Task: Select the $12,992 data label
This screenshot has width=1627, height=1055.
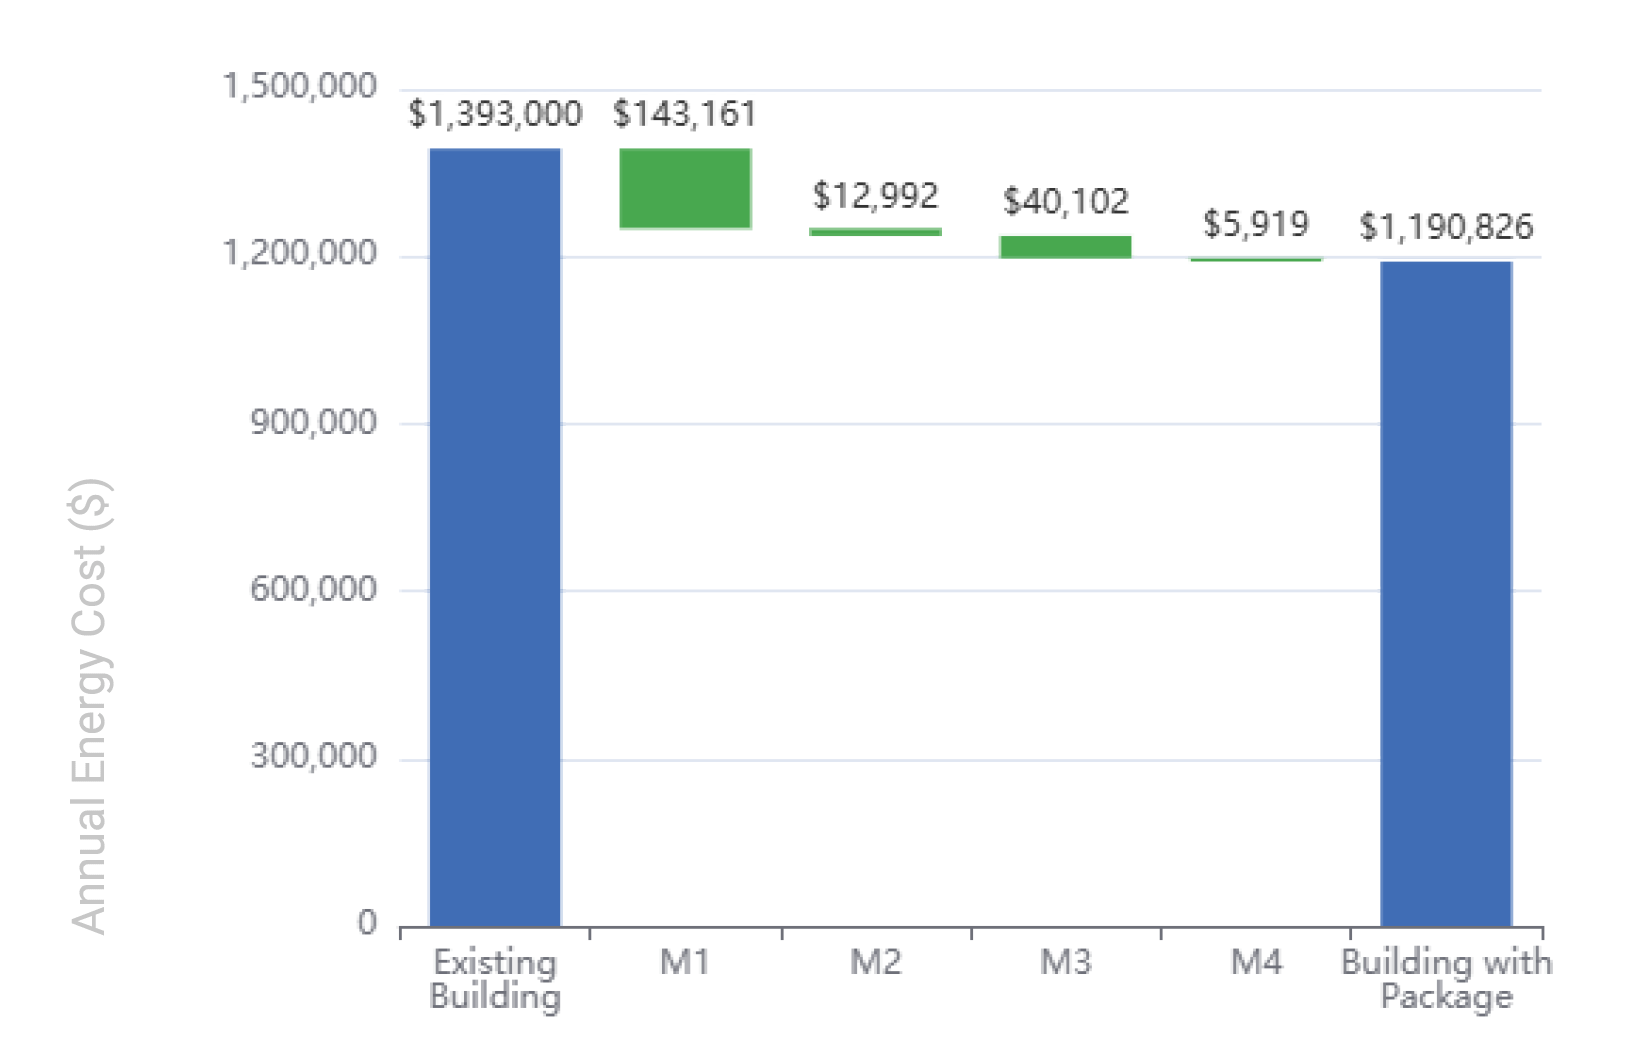Action: coord(875,195)
